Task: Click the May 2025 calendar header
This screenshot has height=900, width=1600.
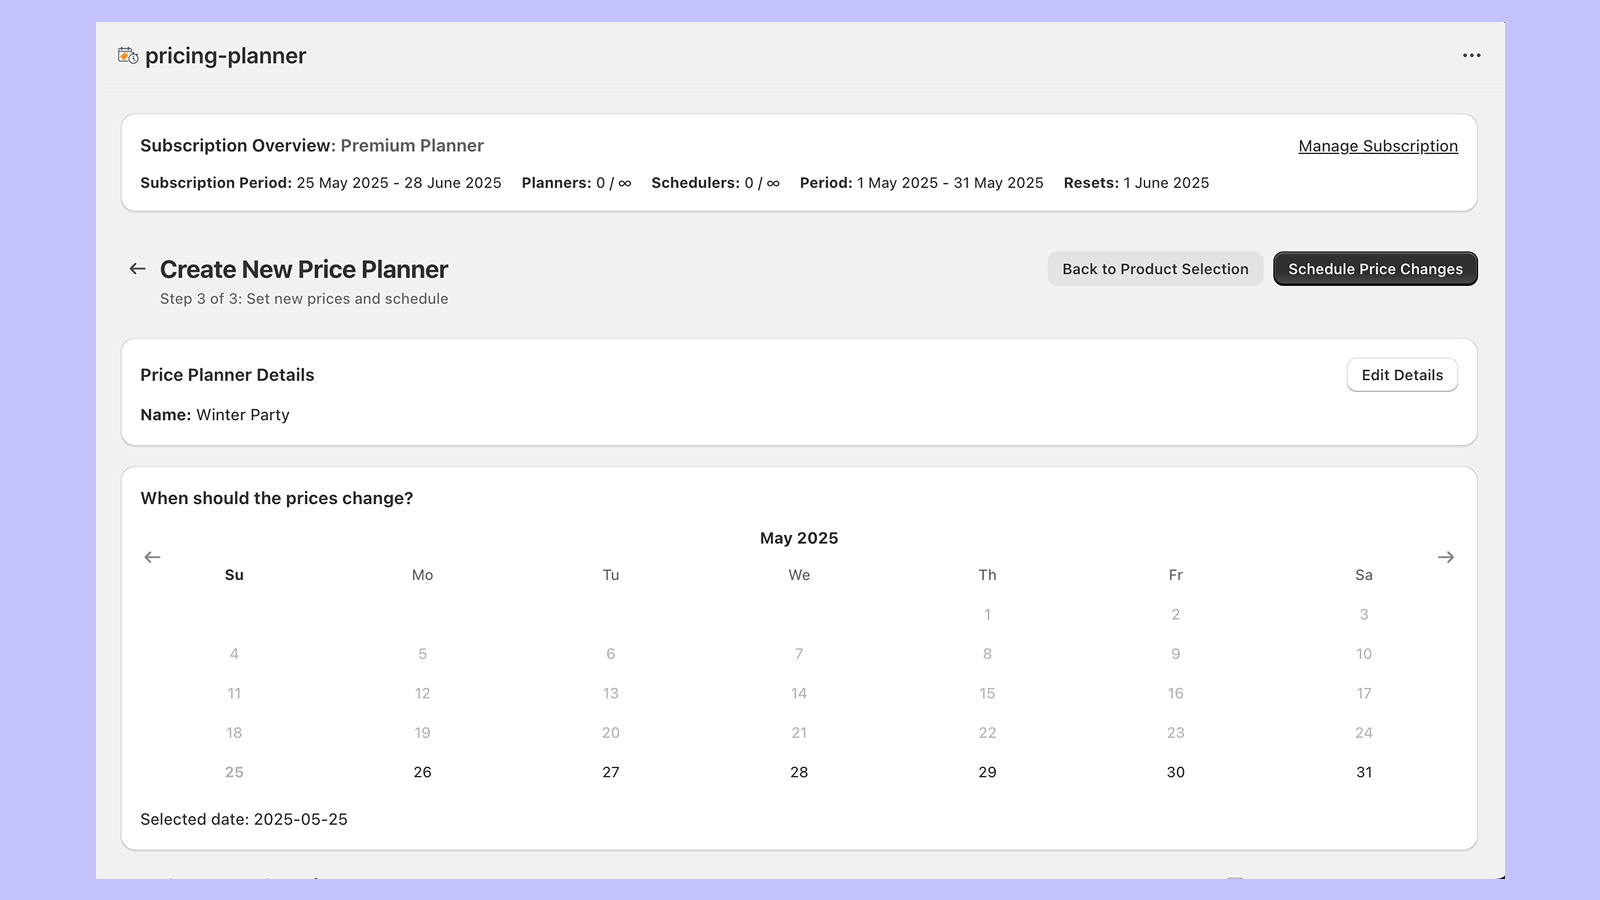Action: click(799, 537)
